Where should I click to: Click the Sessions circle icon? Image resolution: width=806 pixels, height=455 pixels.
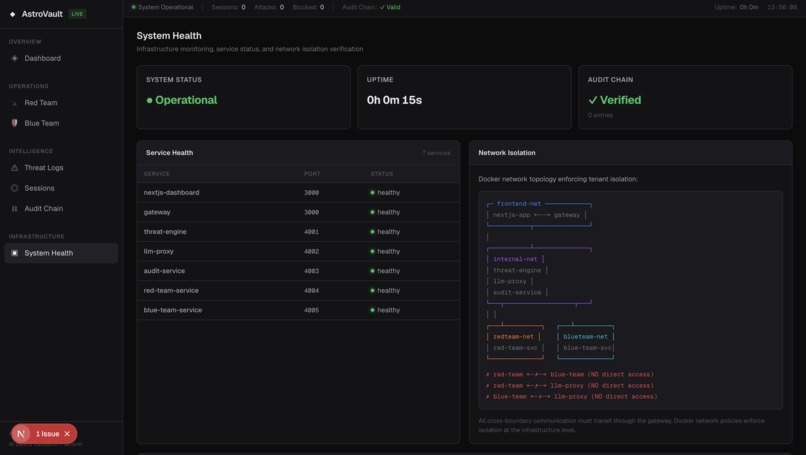click(14, 188)
